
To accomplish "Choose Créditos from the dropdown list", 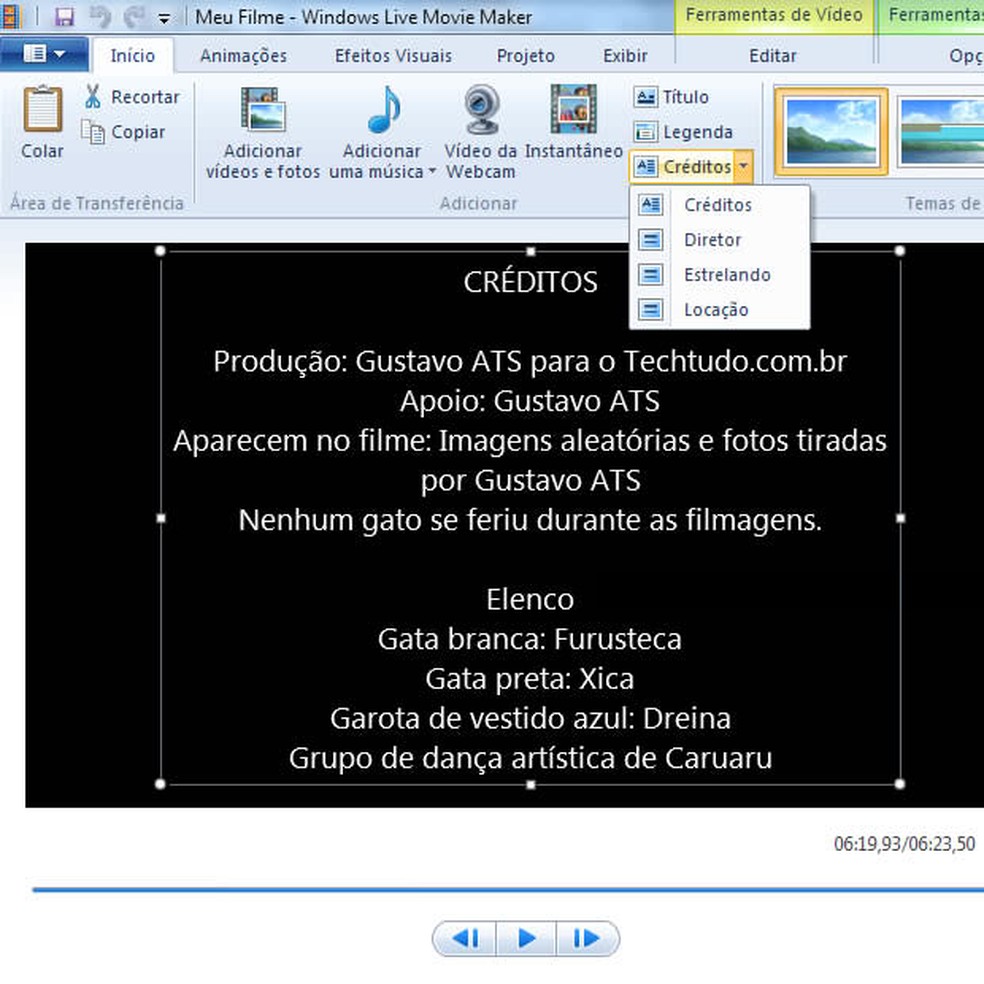I will tap(719, 205).
